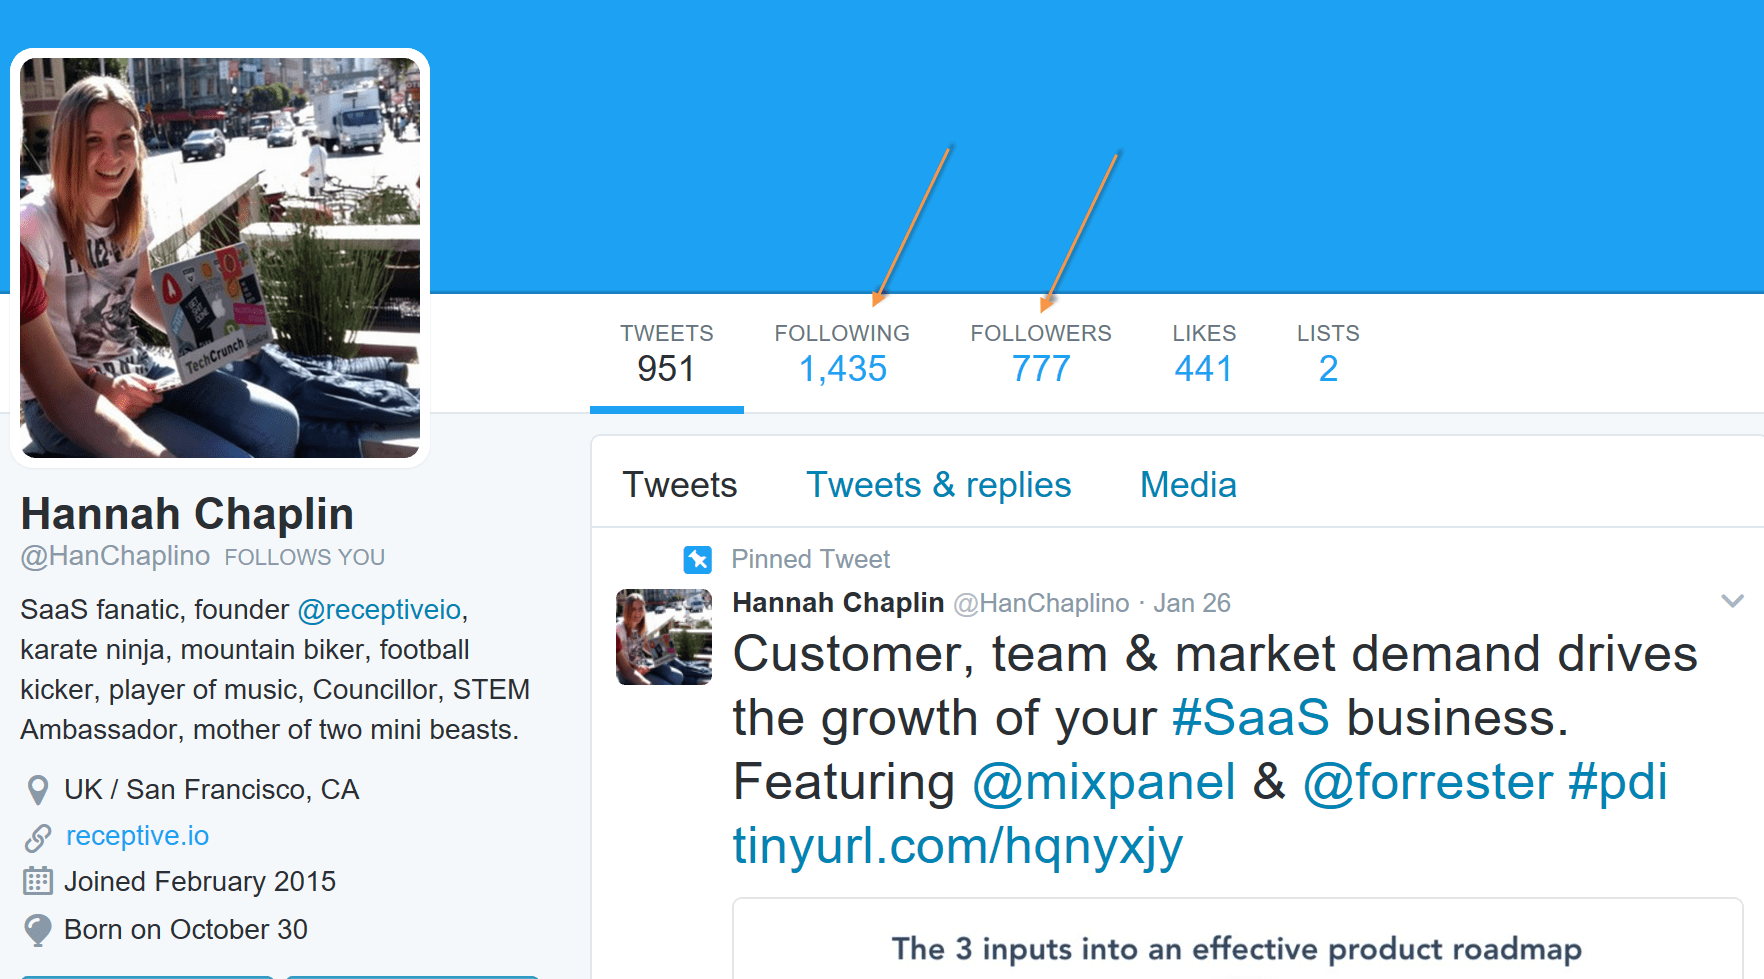Viewport: 1764px width, 979px height.
Task: Visit the receptive.io website link
Action: pos(137,836)
